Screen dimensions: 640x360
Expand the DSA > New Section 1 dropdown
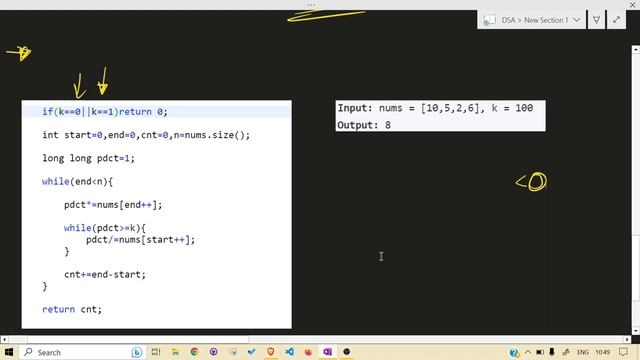pyautogui.click(x=576, y=20)
